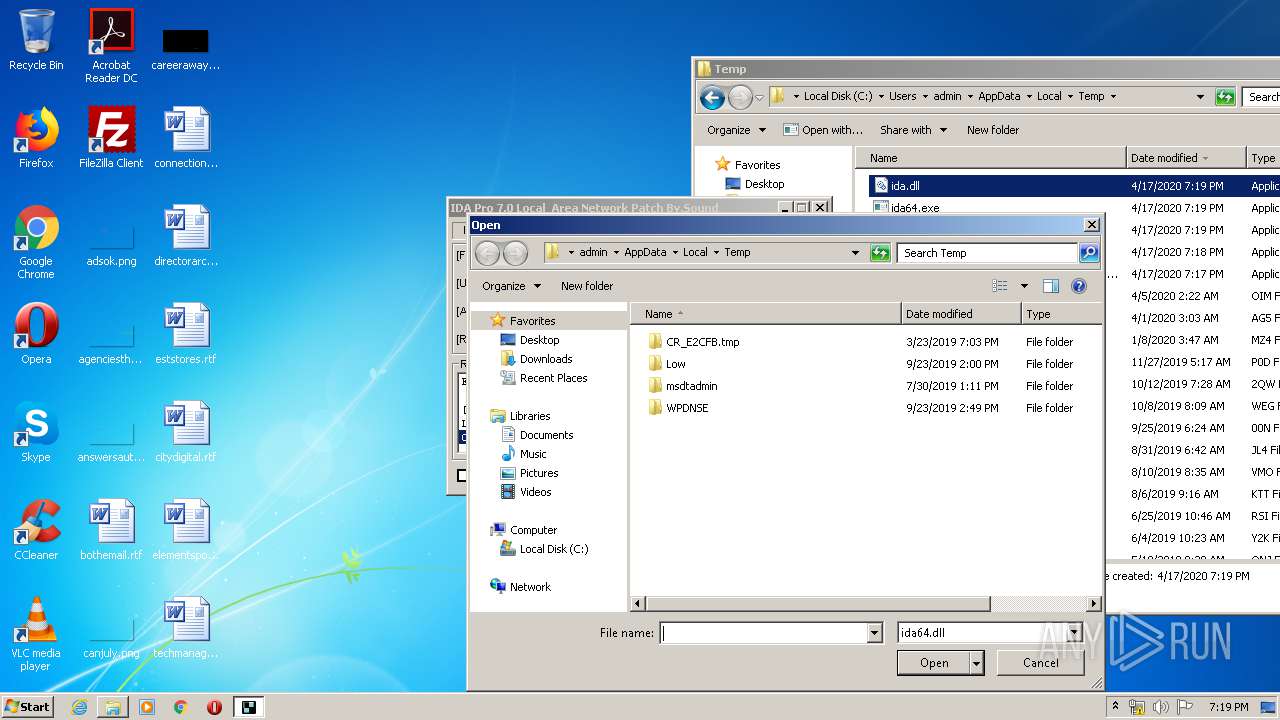Viewport: 1280px width, 720px height.
Task: Open the citydigital.rtf desktop document
Action: point(186,432)
